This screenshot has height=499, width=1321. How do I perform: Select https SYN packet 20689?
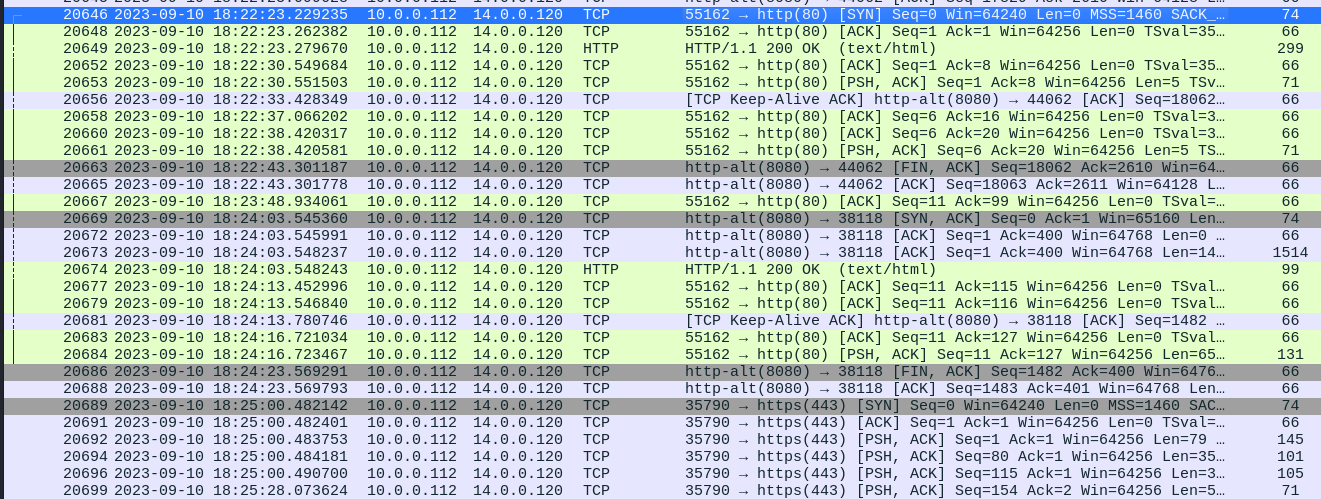[x=660, y=406]
